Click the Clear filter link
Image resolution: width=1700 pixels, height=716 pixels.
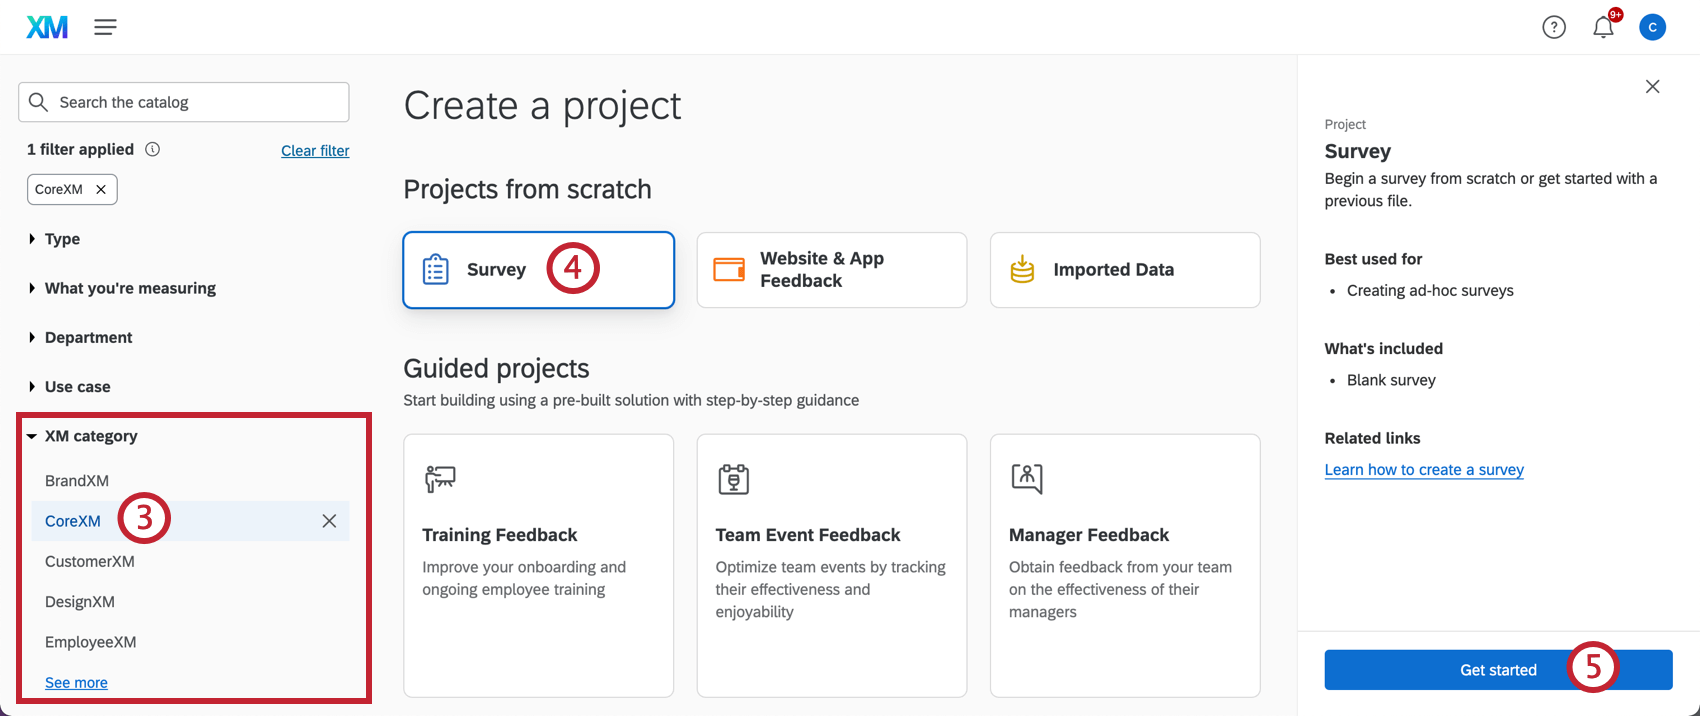point(315,150)
